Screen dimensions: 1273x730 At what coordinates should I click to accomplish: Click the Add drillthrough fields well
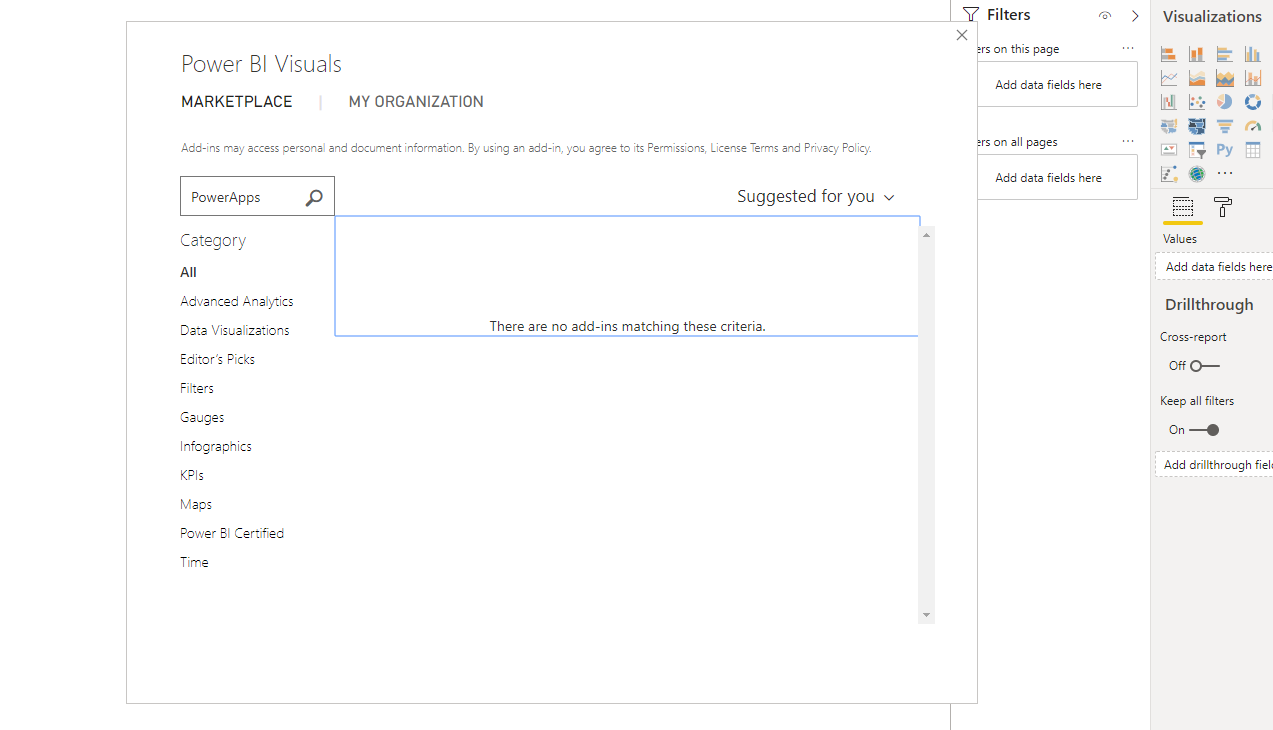tap(1214, 465)
